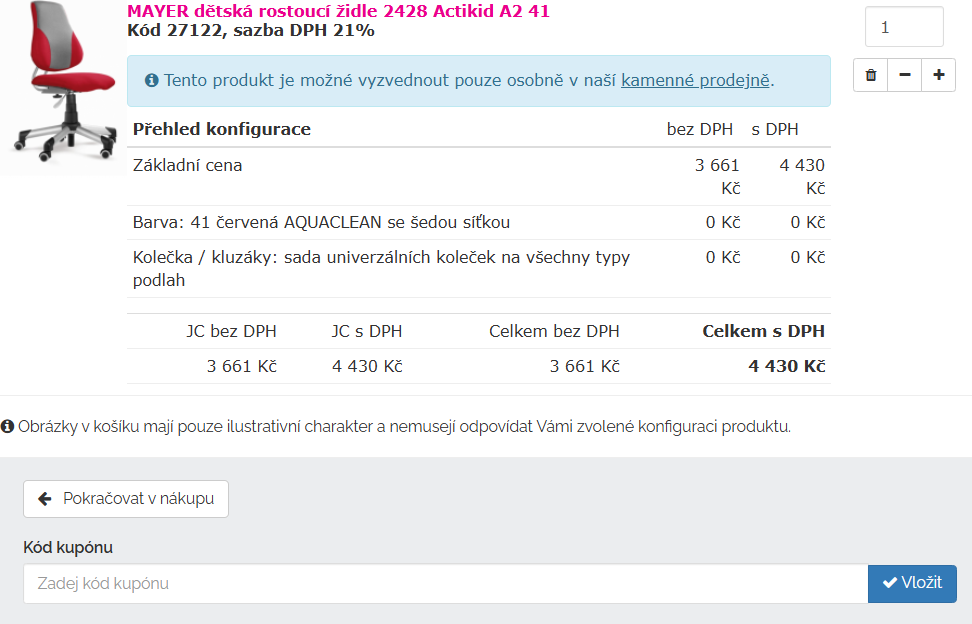Click the Zadej kód kupónu field
The width and height of the screenshot is (972, 624).
445,583
